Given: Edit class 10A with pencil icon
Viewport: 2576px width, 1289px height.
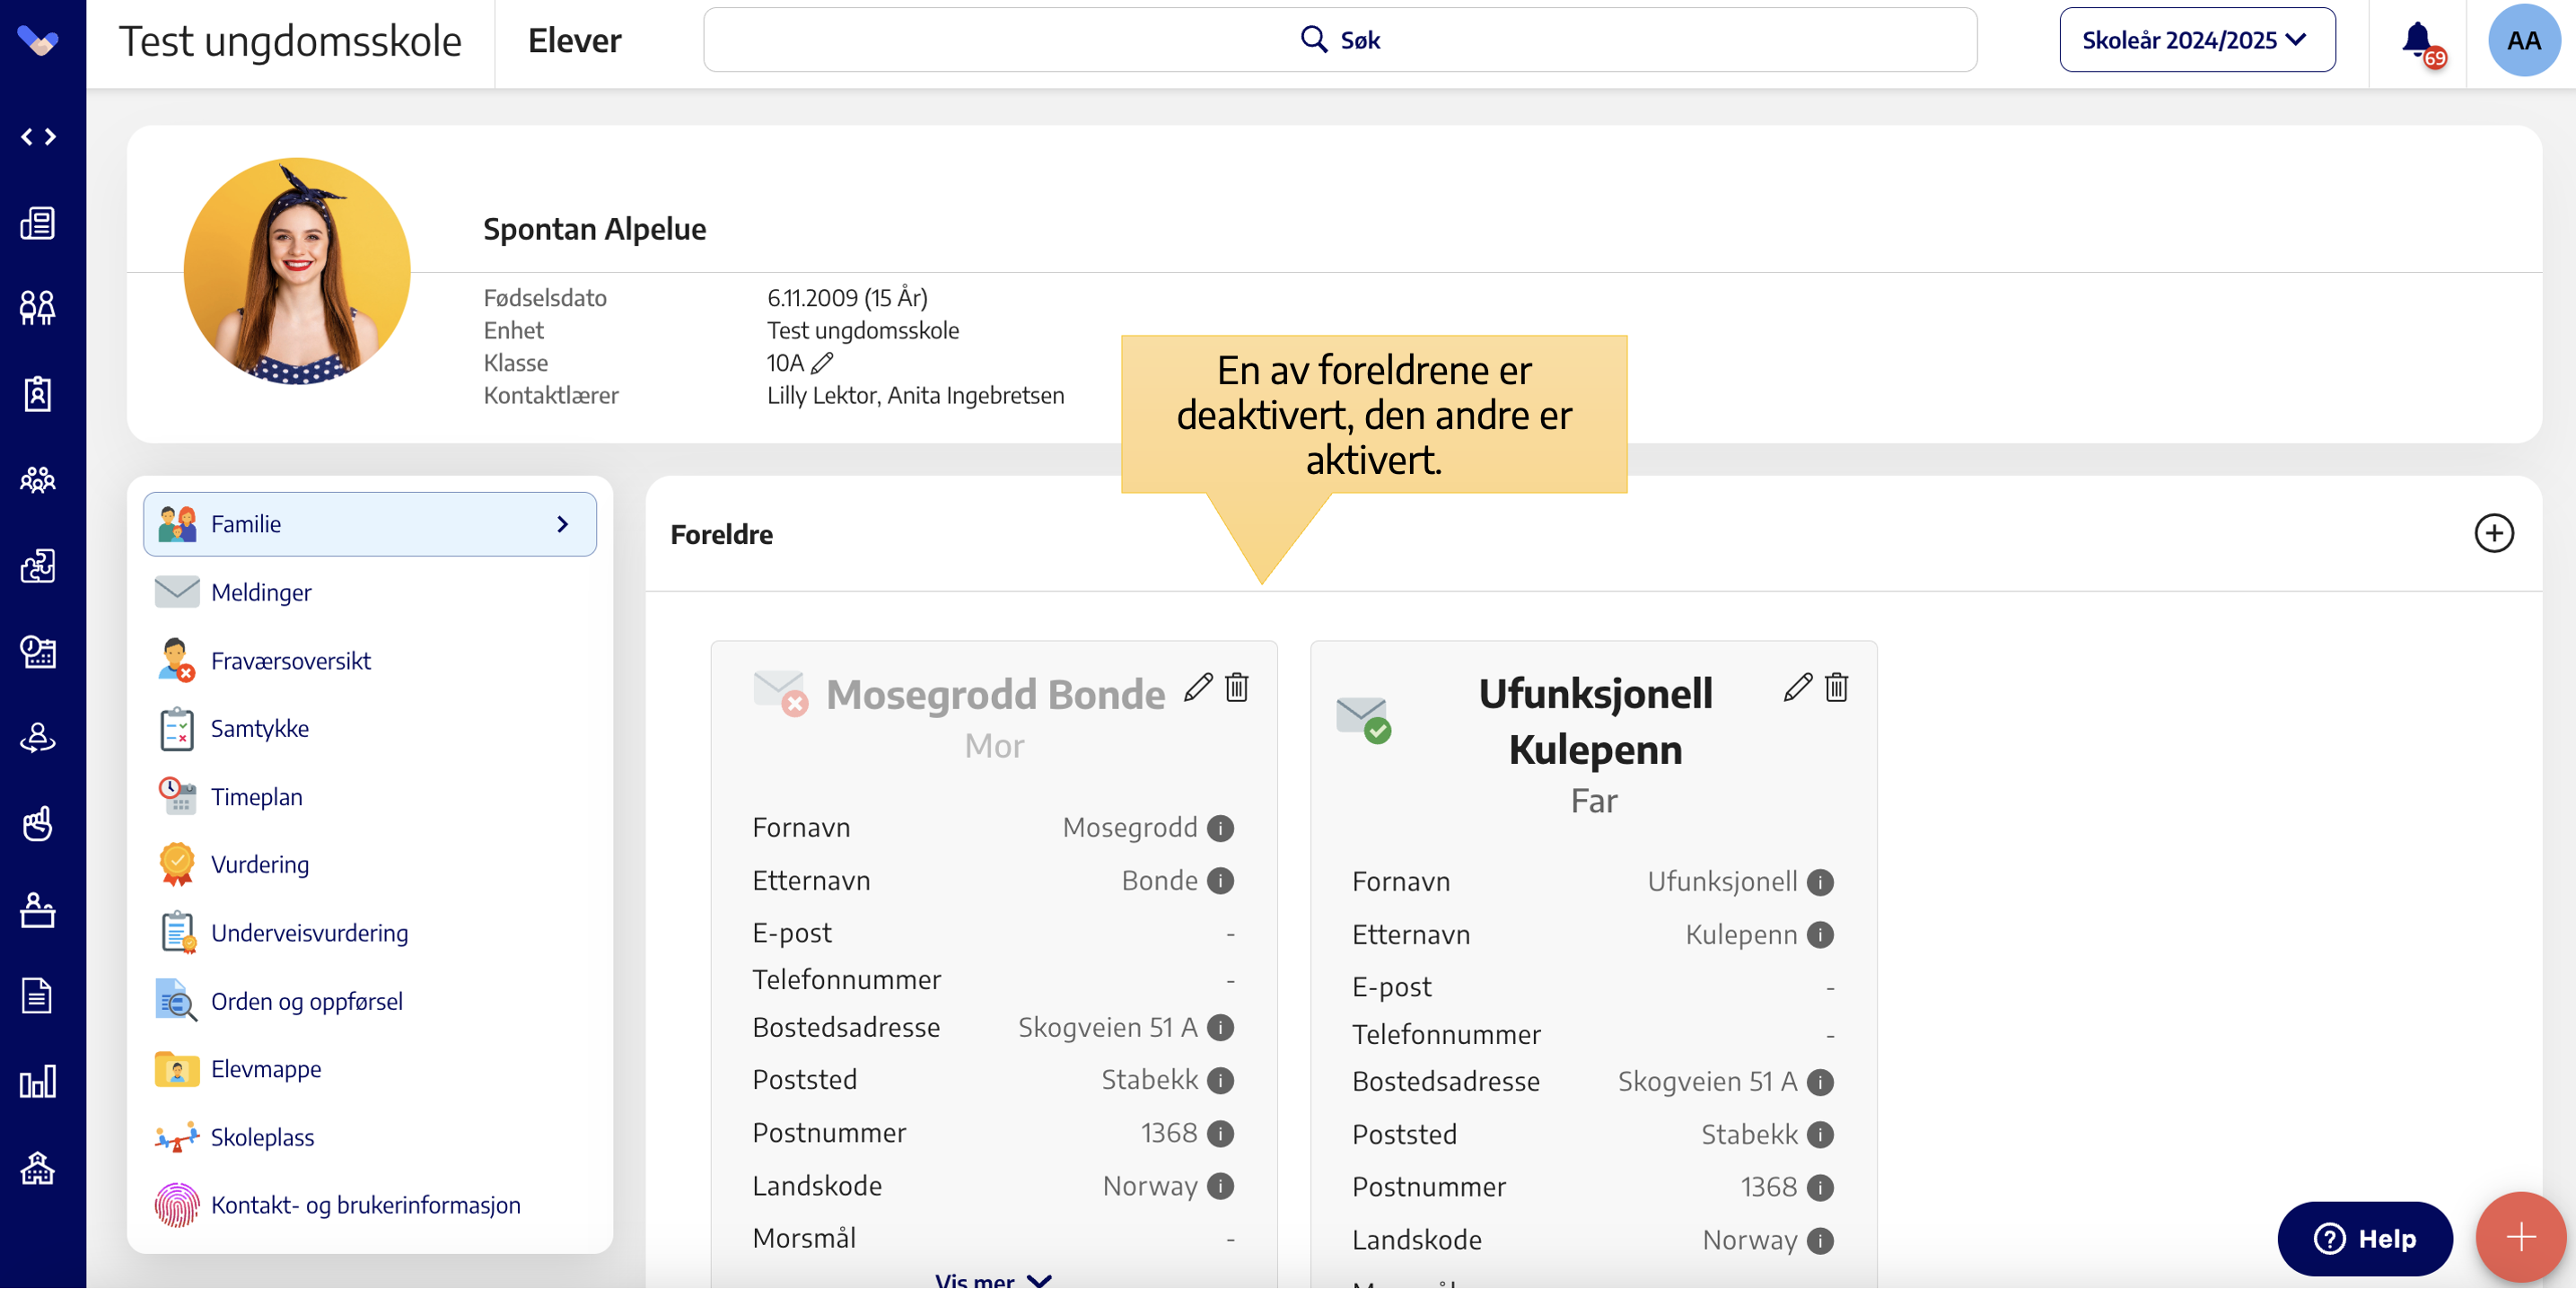Looking at the screenshot, I should (822, 363).
